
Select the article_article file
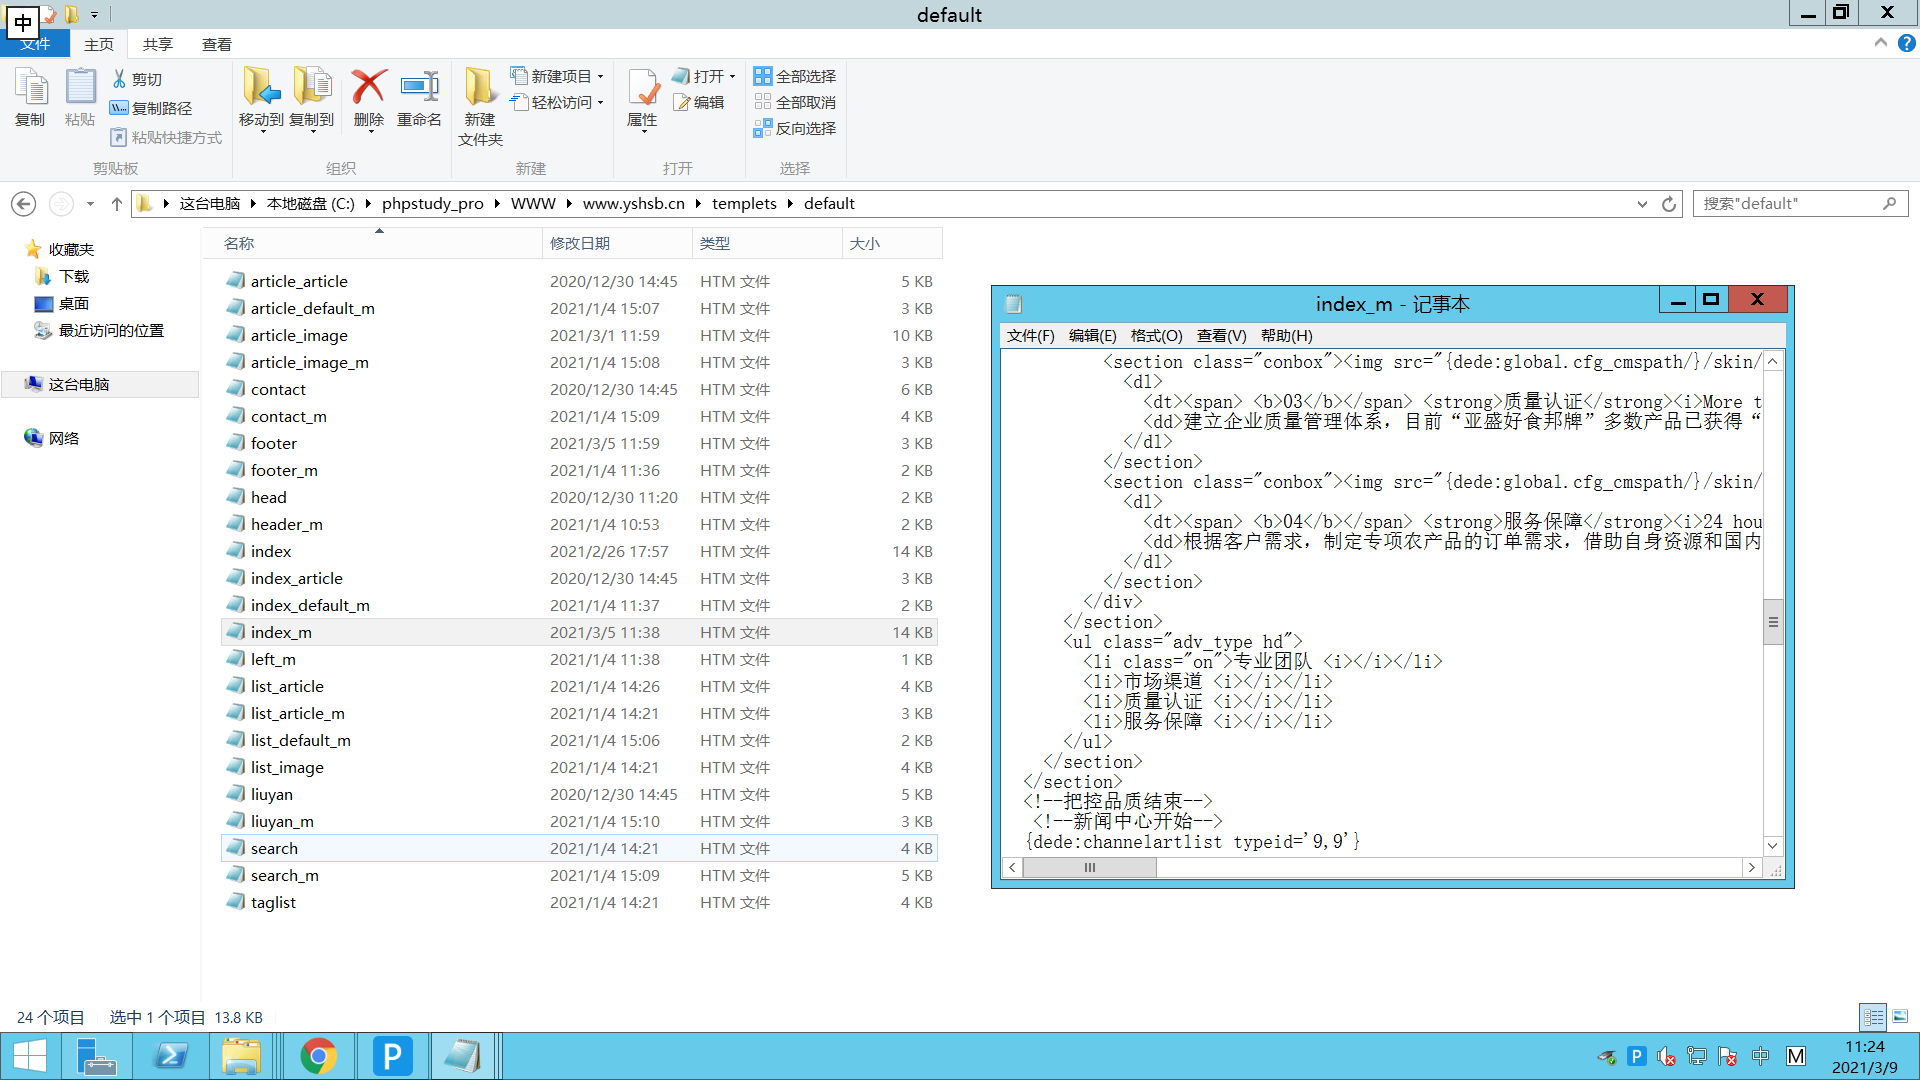579,281
